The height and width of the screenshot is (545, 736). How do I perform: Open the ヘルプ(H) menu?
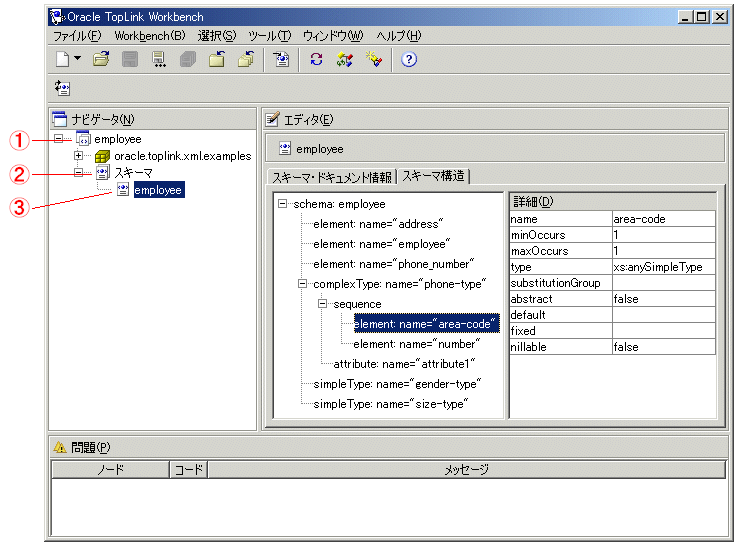(399, 36)
